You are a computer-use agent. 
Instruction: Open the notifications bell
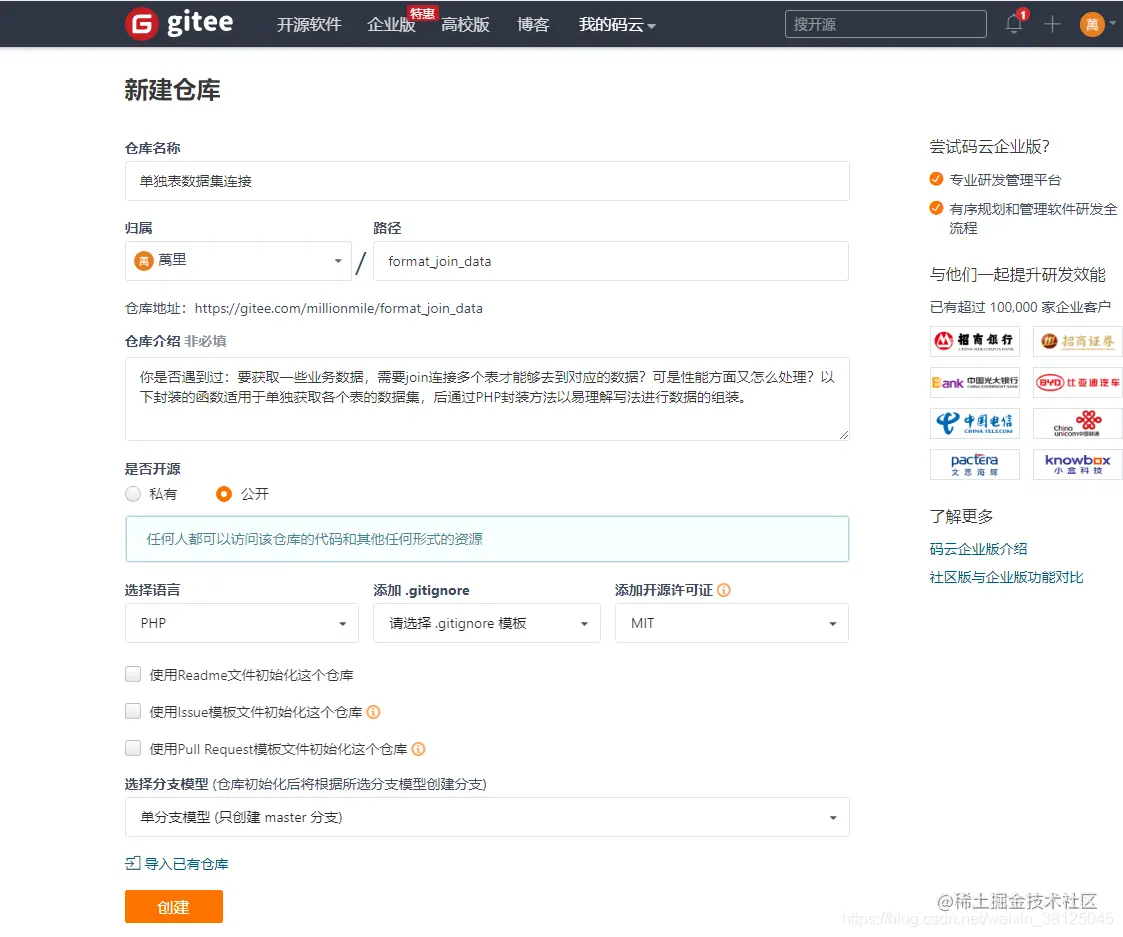(1013, 25)
